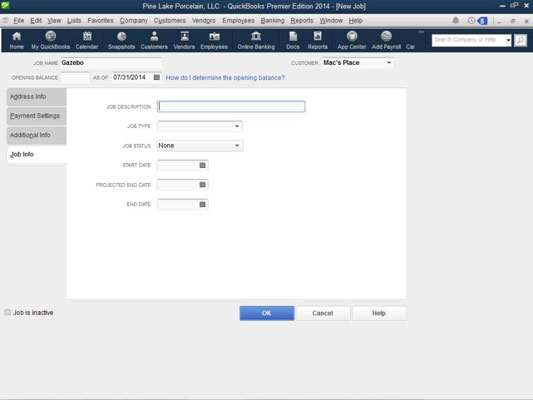This screenshot has width=533, height=400.
Task: Open the Home icon in toolbar
Action: 16,40
